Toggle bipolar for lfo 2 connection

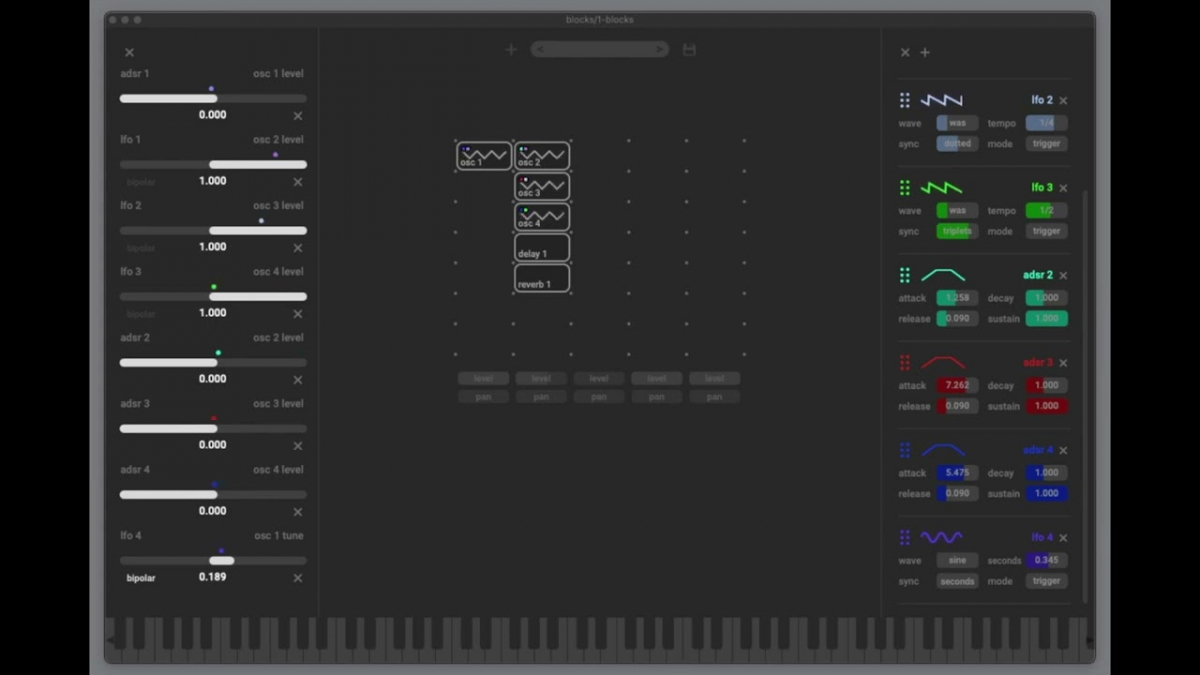click(141, 248)
